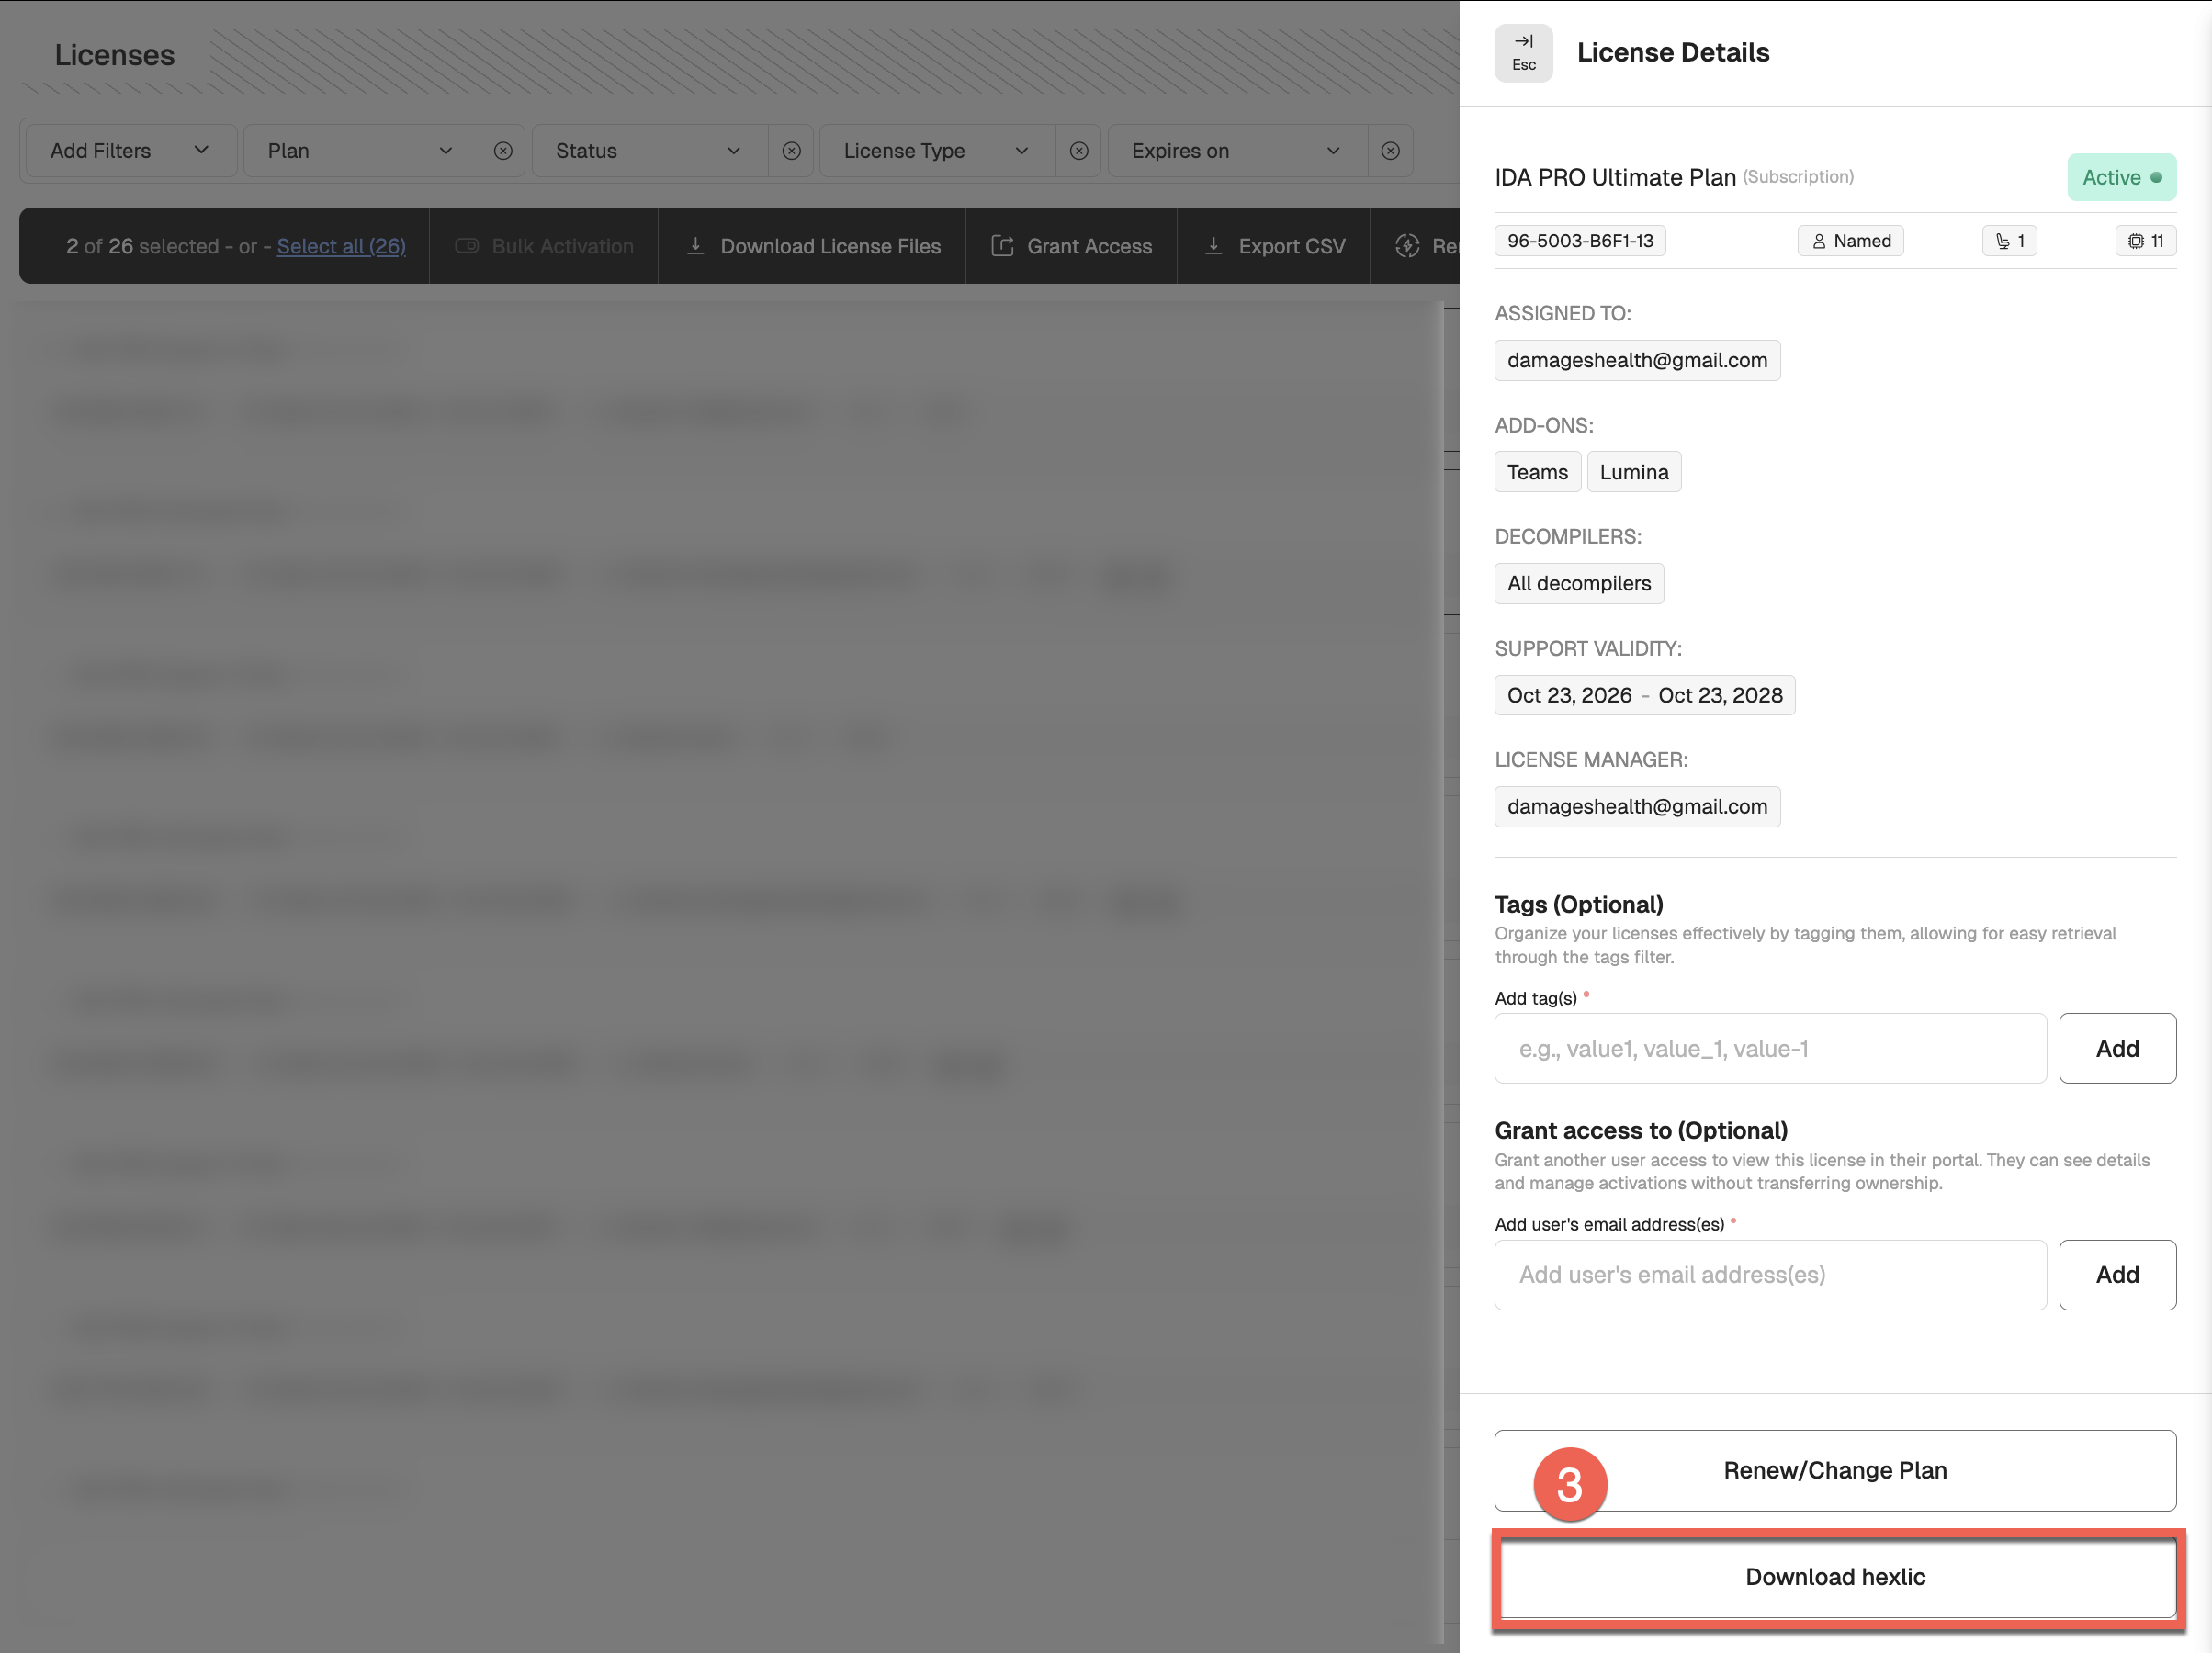Click Export CSV in the action bar
Image resolution: width=2212 pixels, height=1653 pixels.
click(1273, 246)
